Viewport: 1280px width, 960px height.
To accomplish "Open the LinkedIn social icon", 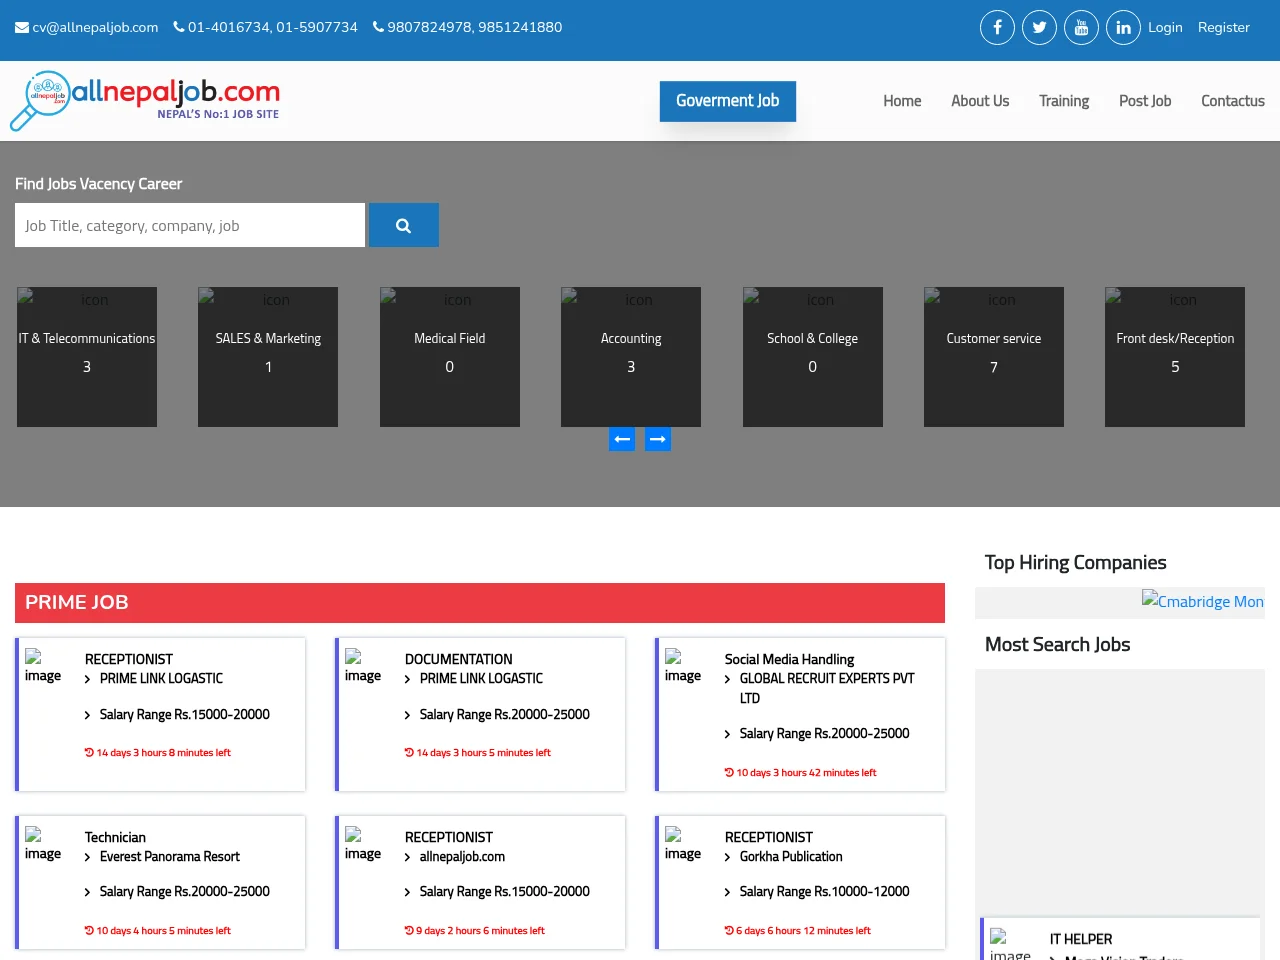I will 1123,27.
